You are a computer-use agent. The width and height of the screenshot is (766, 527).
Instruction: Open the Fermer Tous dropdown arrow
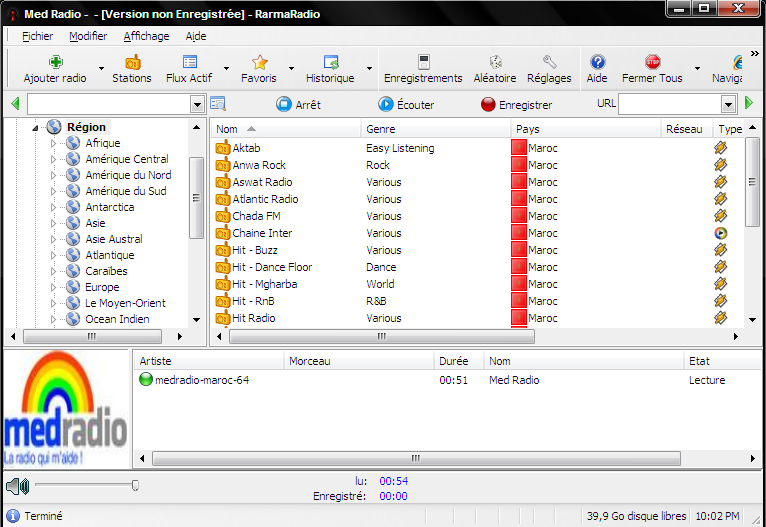click(x=697, y=68)
